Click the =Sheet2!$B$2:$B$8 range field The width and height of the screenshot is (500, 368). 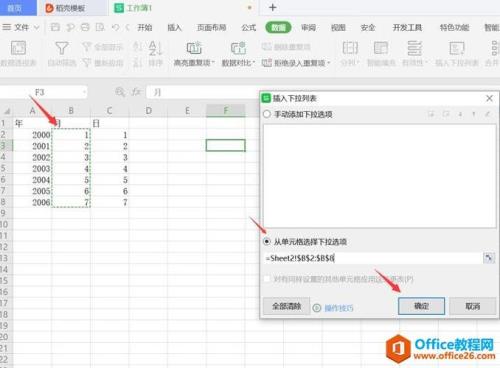point(373,258)
